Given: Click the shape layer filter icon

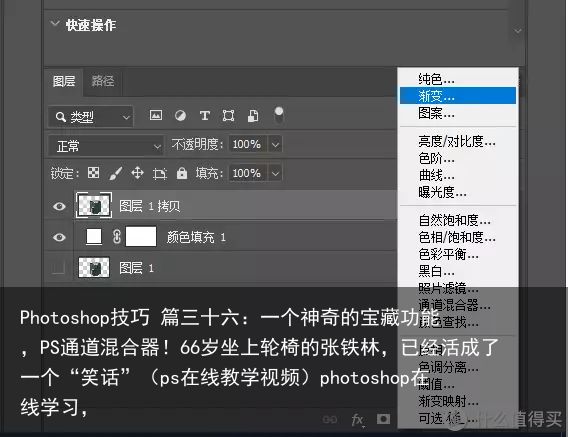Looking at the screenshot, I should (228, 116).
